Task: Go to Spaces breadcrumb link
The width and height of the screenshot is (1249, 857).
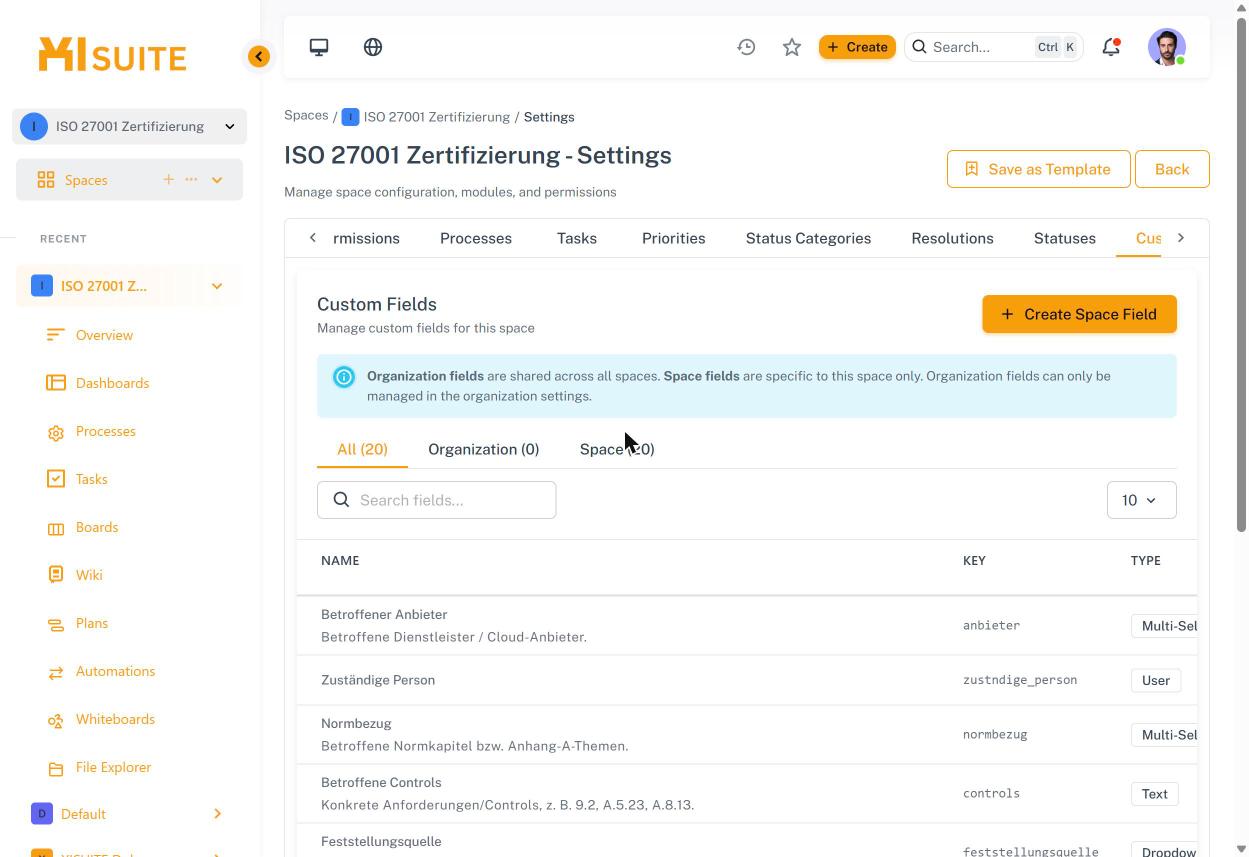Action: [x=306, y=115]
